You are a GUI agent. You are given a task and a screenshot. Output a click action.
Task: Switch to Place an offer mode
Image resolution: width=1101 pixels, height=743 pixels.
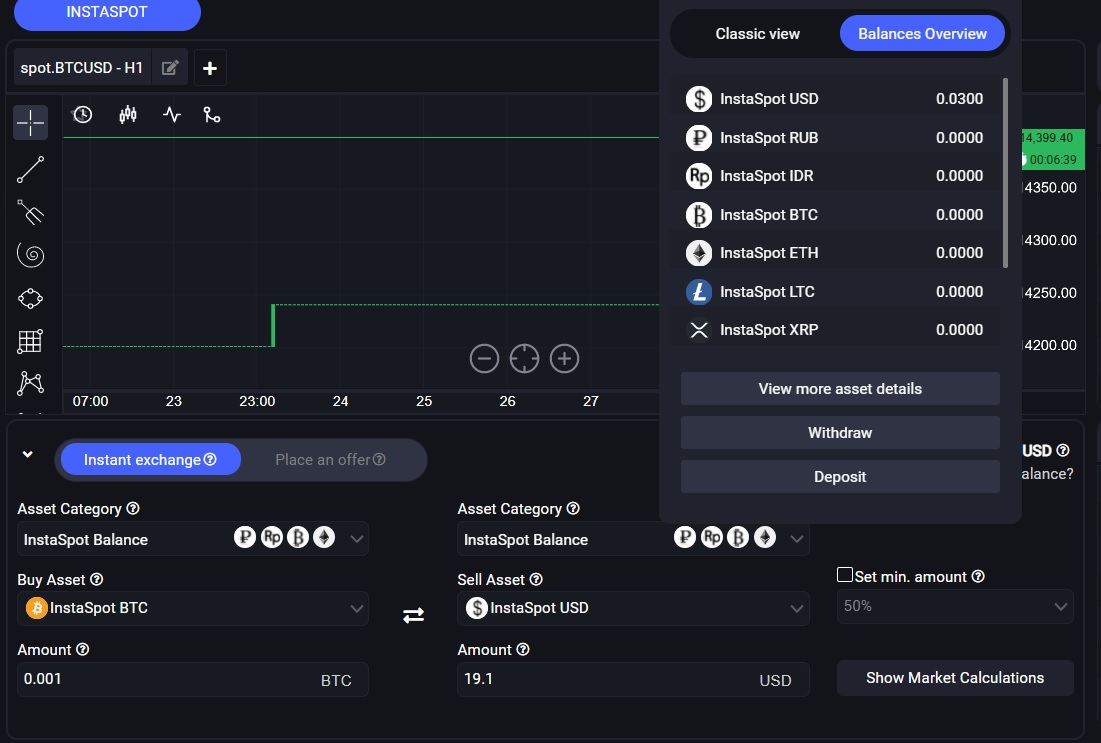(330, 459)
